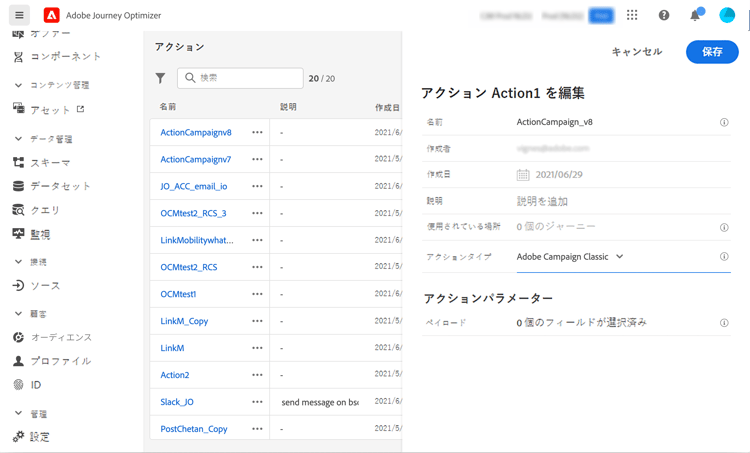Open the help question mark icon
The width and height of the screenshot is (750, 453).
point(664,15)
